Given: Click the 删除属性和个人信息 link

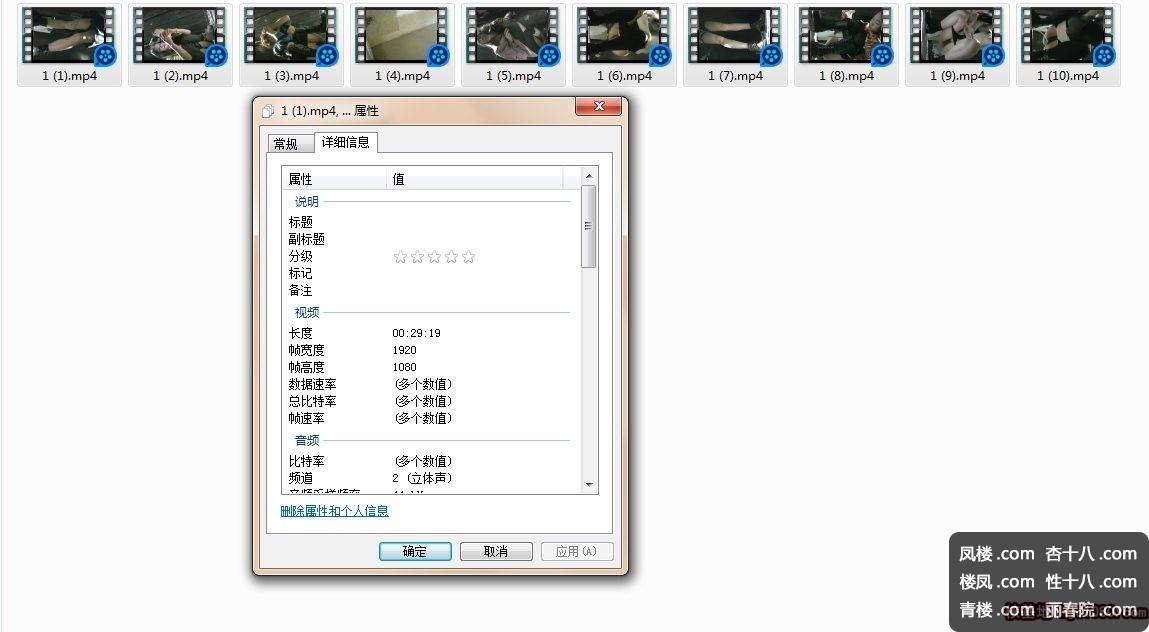Looking at the screenshot, I should (x=334, y=511).
